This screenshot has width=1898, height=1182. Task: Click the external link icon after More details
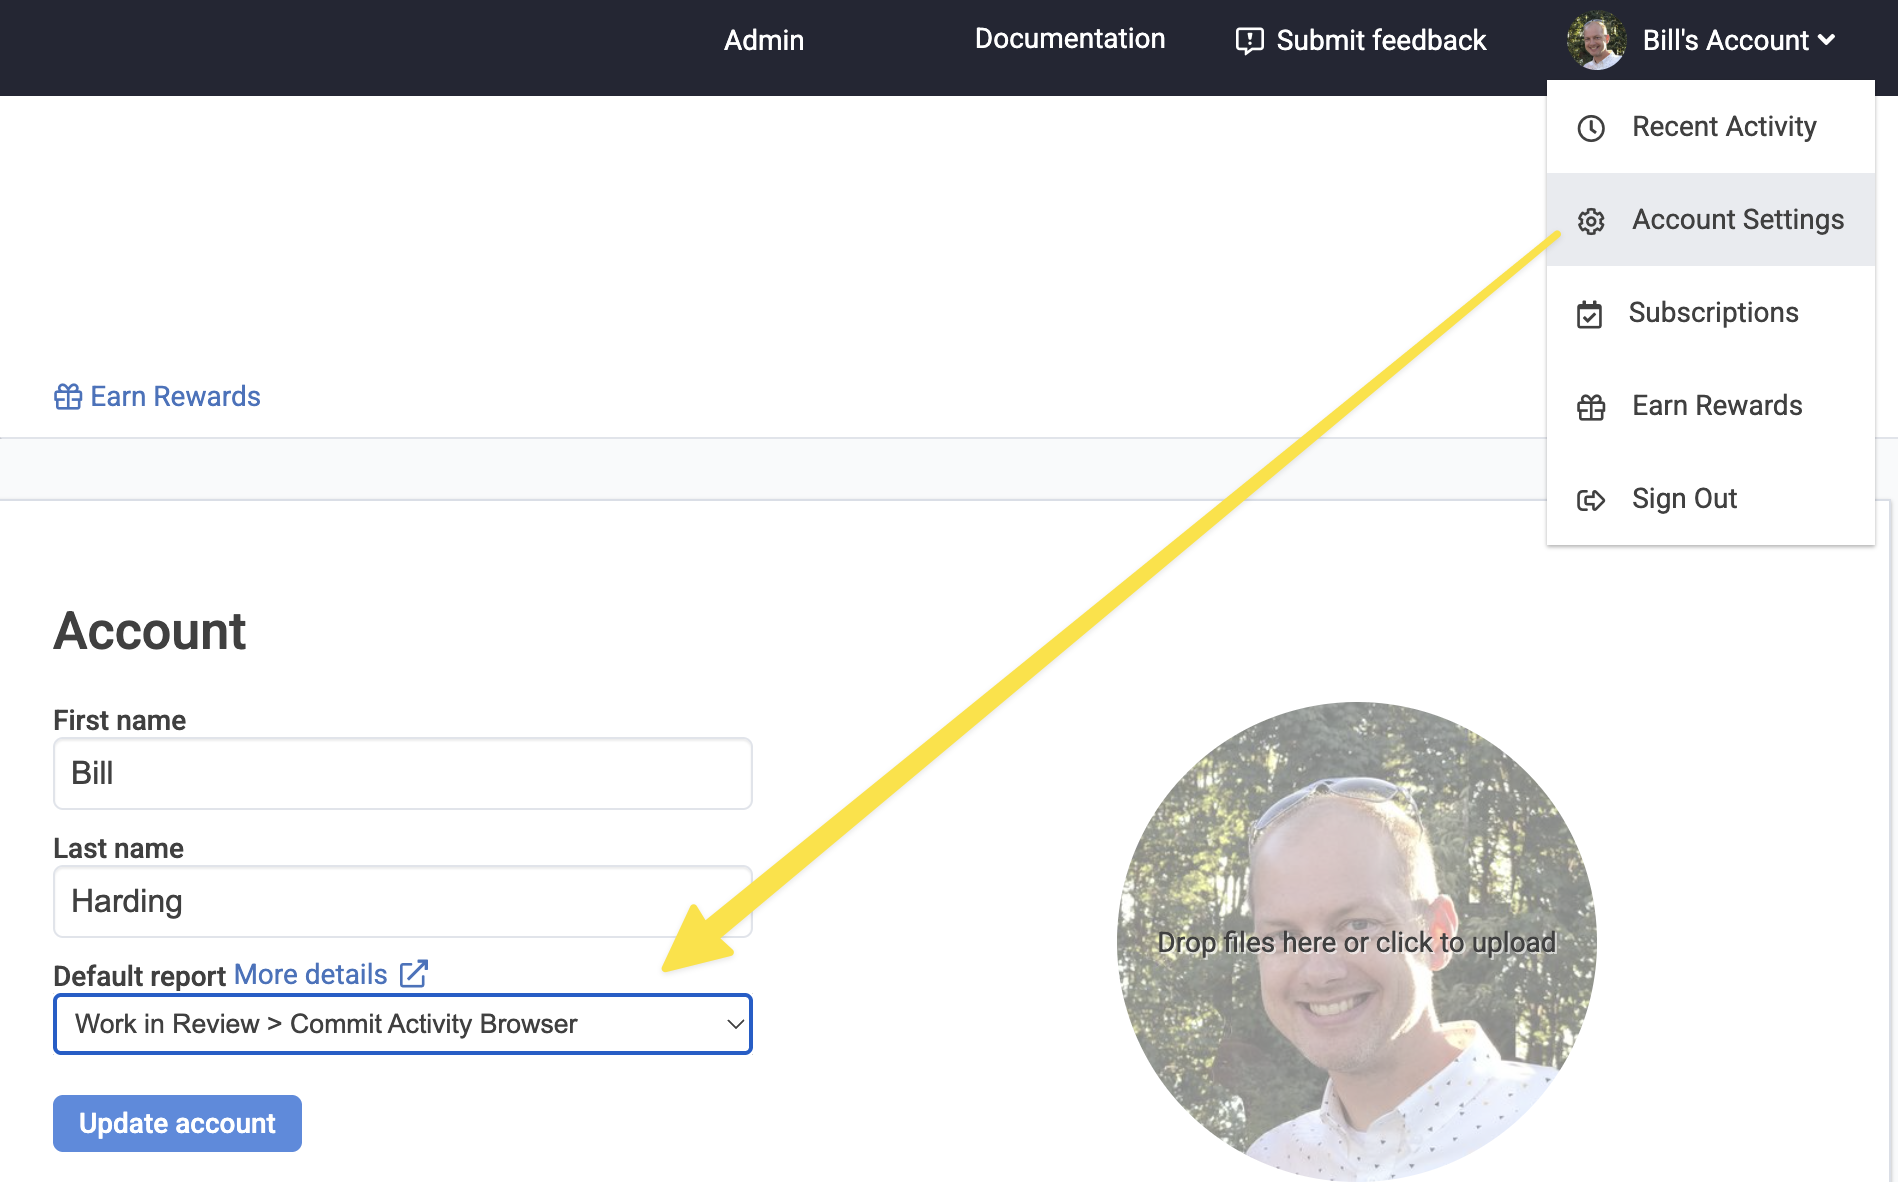click(x=414, y=973)
